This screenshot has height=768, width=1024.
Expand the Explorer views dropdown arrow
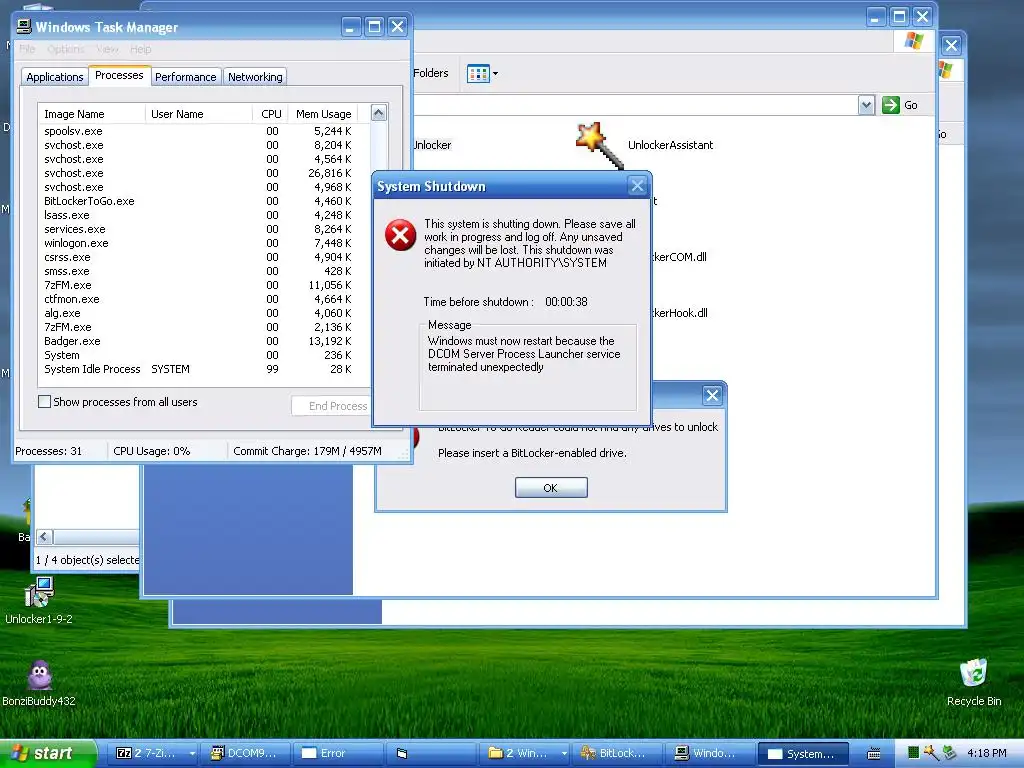click(495, 74)
